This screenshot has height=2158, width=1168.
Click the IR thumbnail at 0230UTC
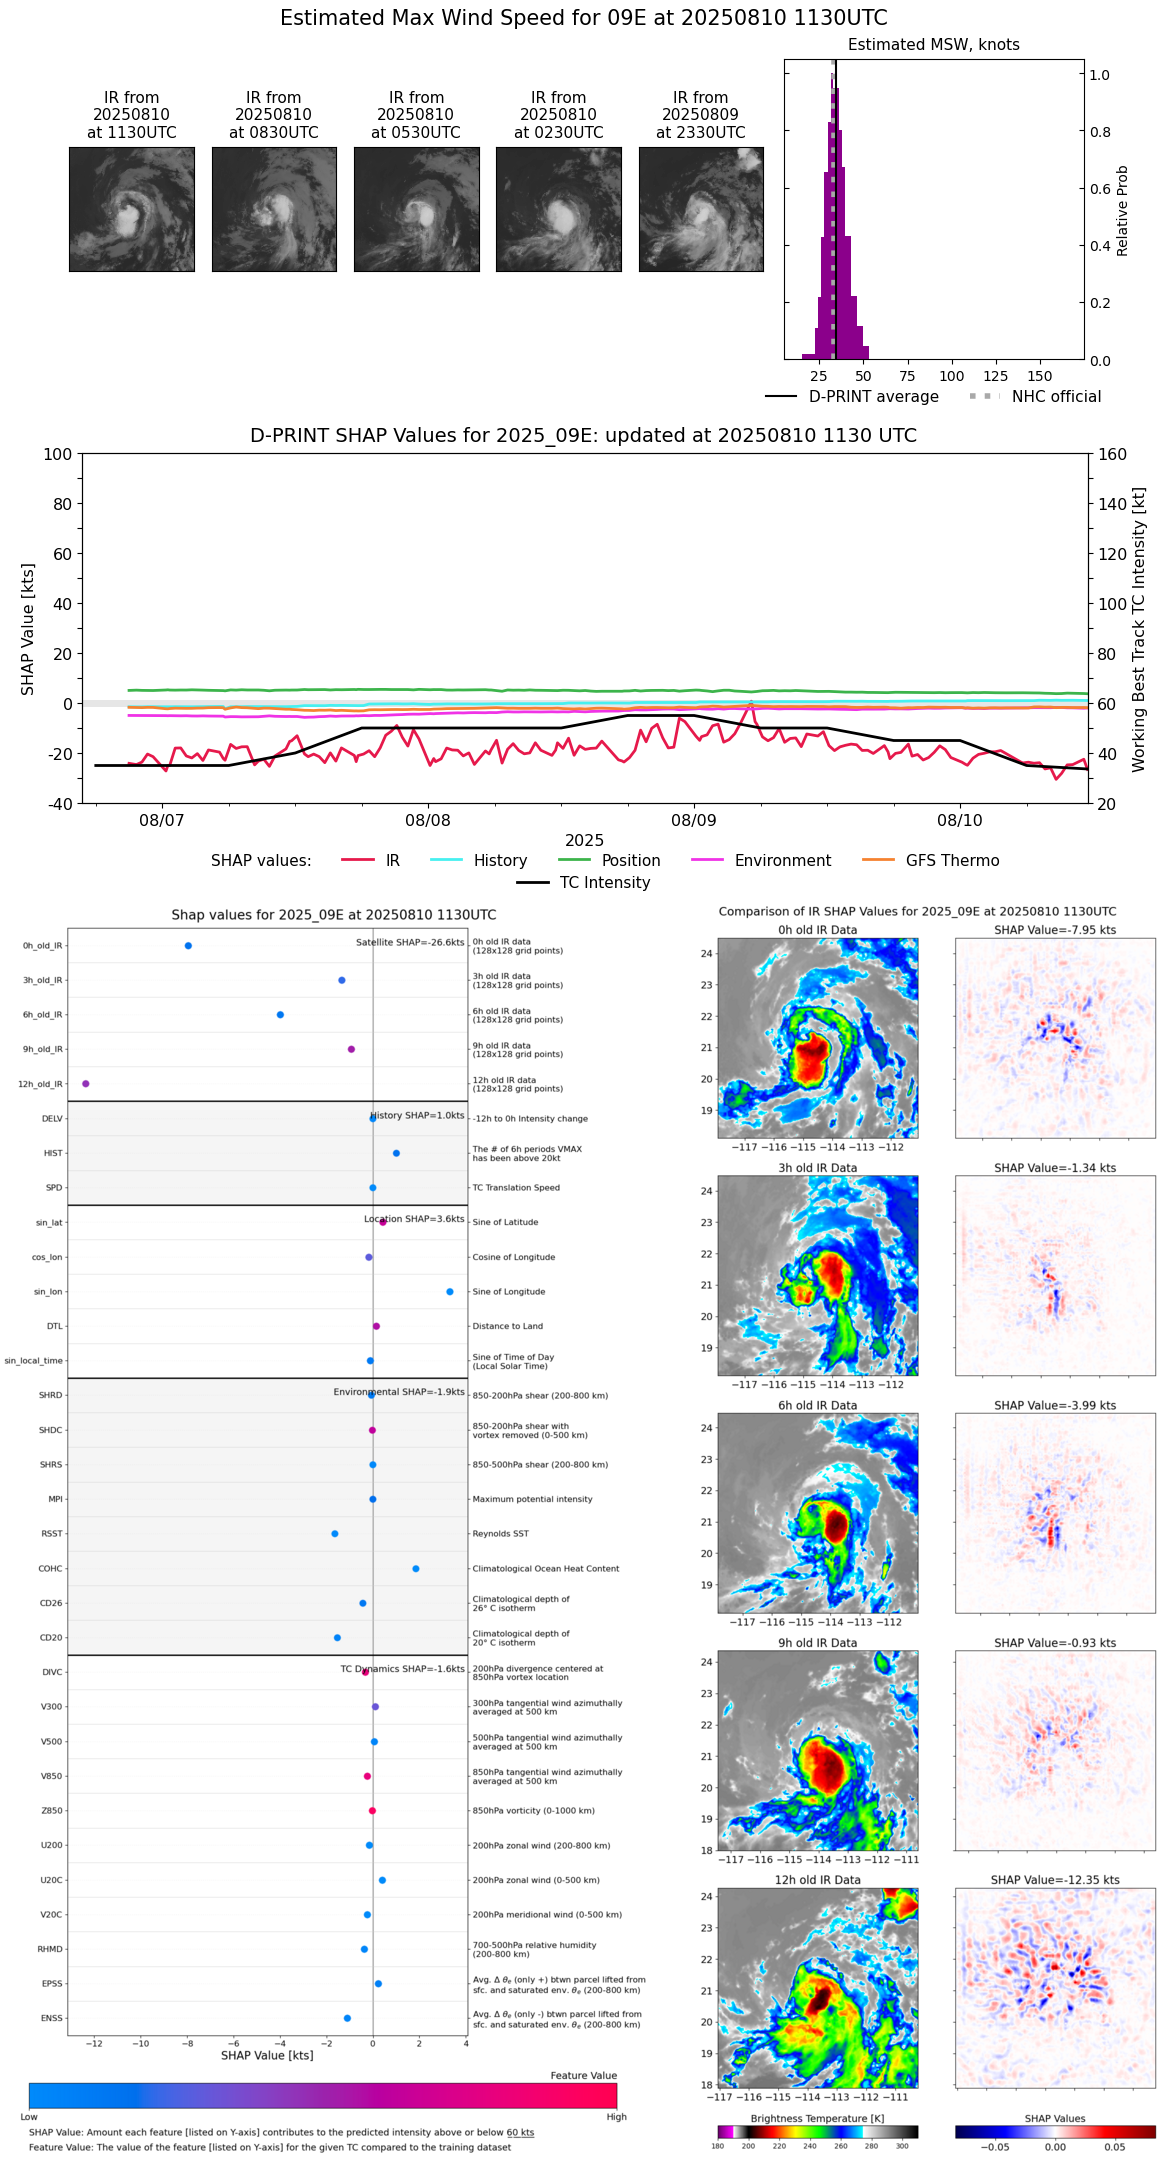(x=559, y=209)
